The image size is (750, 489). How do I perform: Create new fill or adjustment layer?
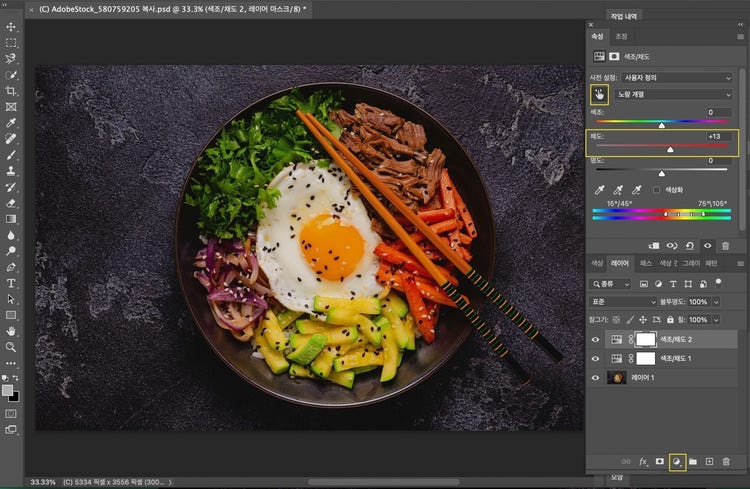point(677,461)
